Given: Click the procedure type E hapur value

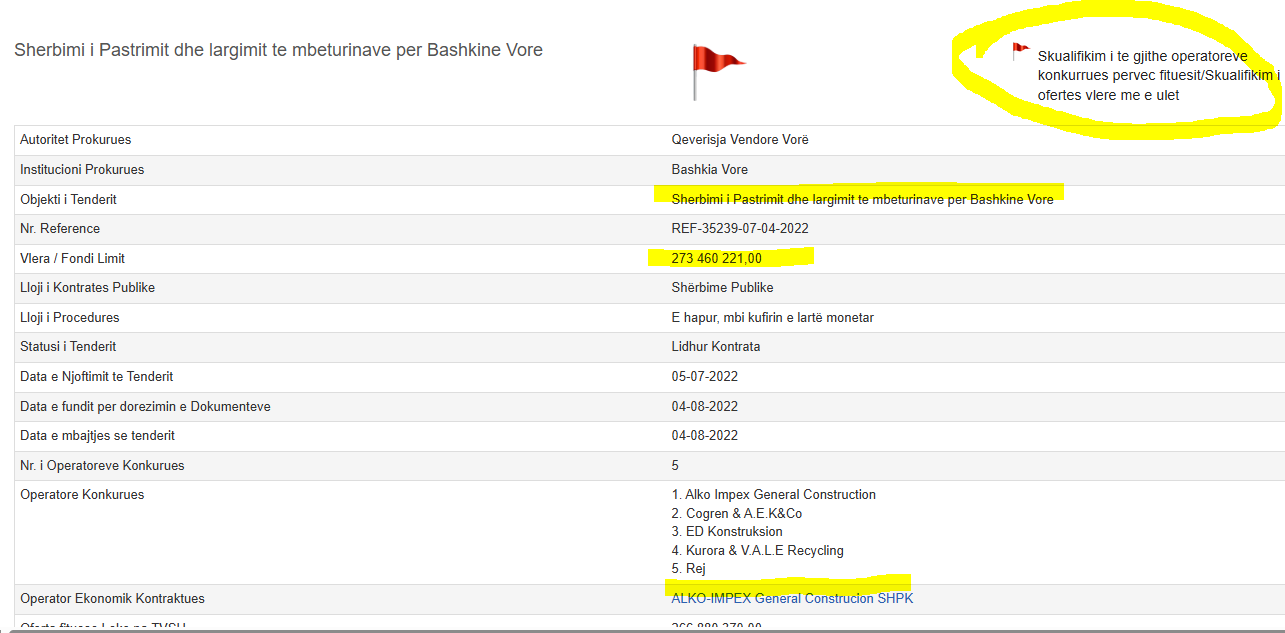Looking at the screenshot, I should [x=773, y=318].
